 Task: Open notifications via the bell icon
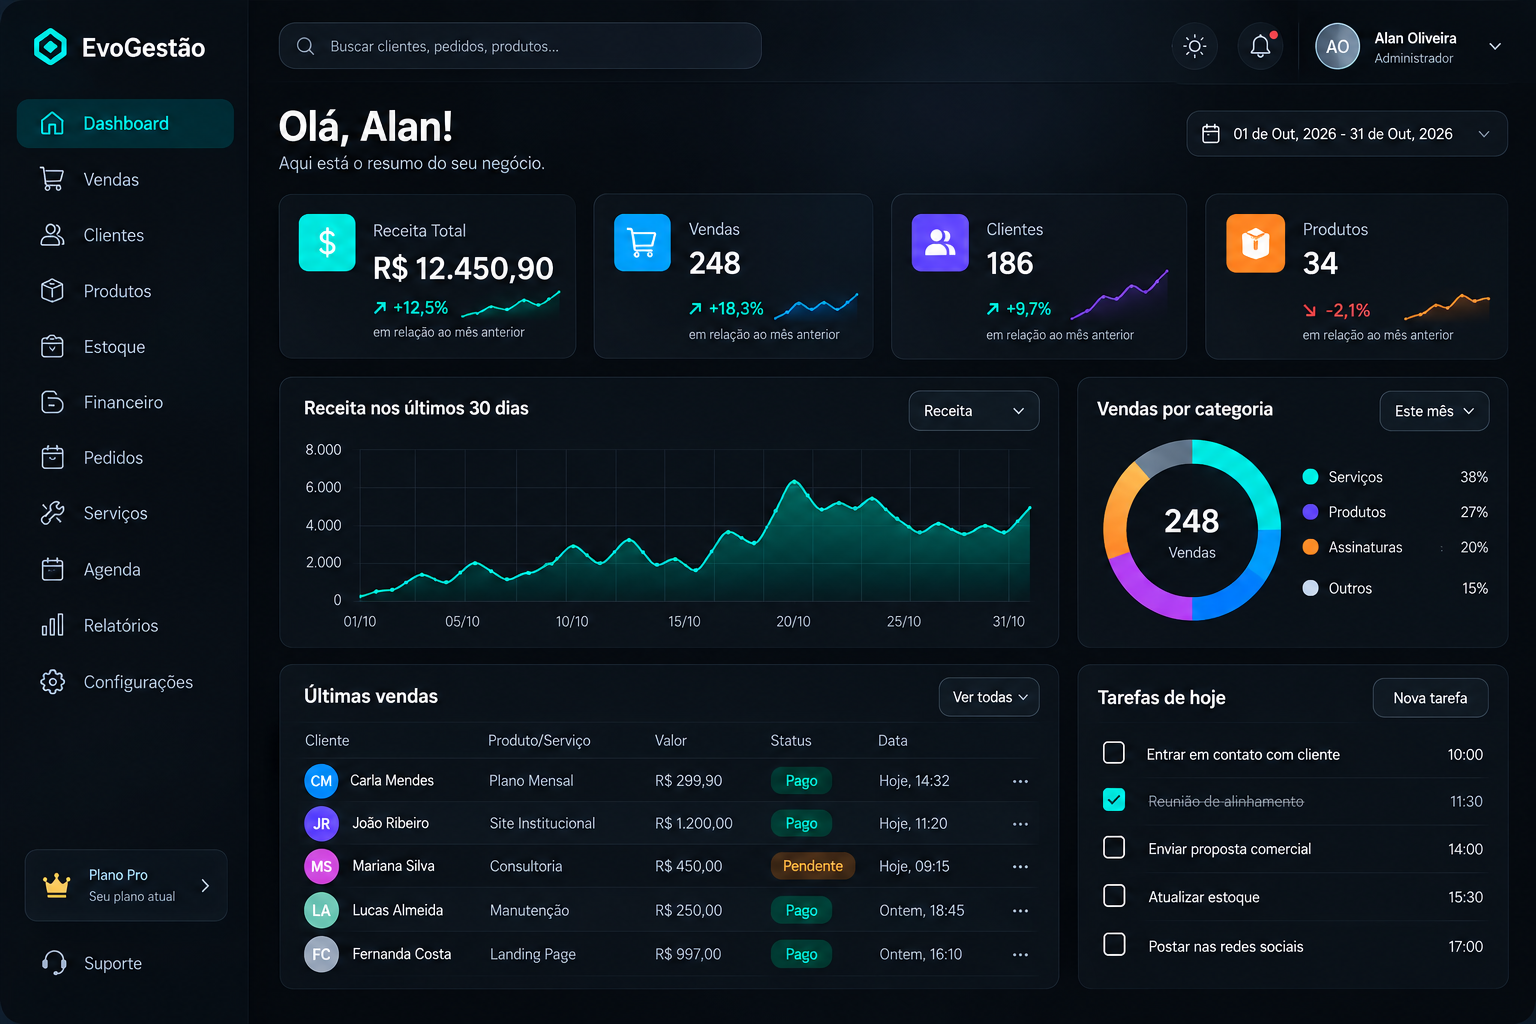pos(1260,46)
